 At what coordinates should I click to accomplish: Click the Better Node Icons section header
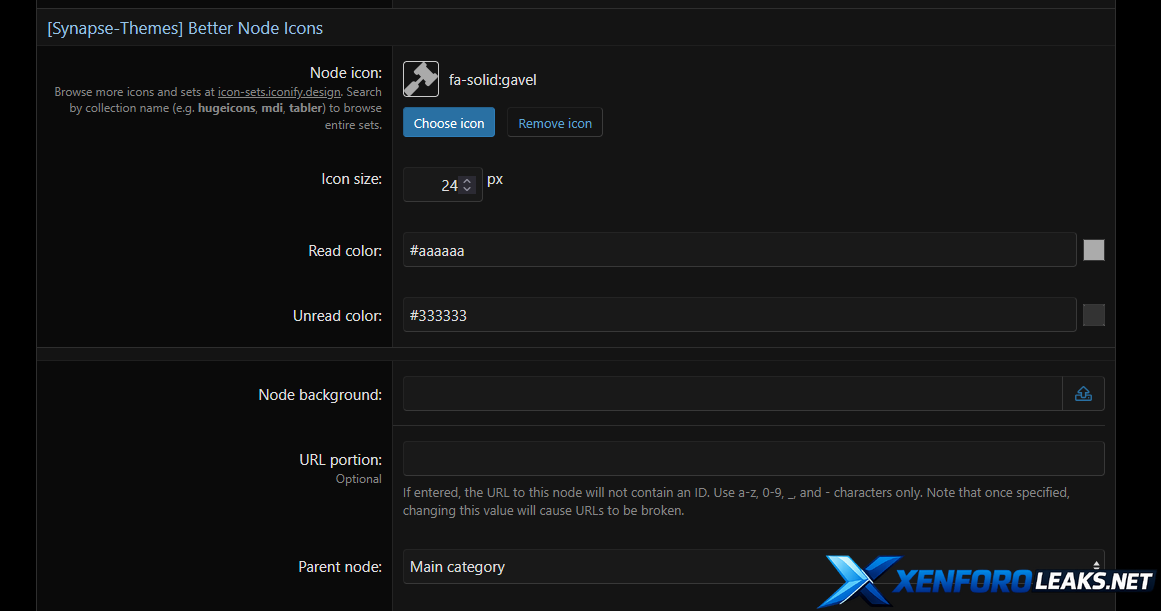[185, 28]
